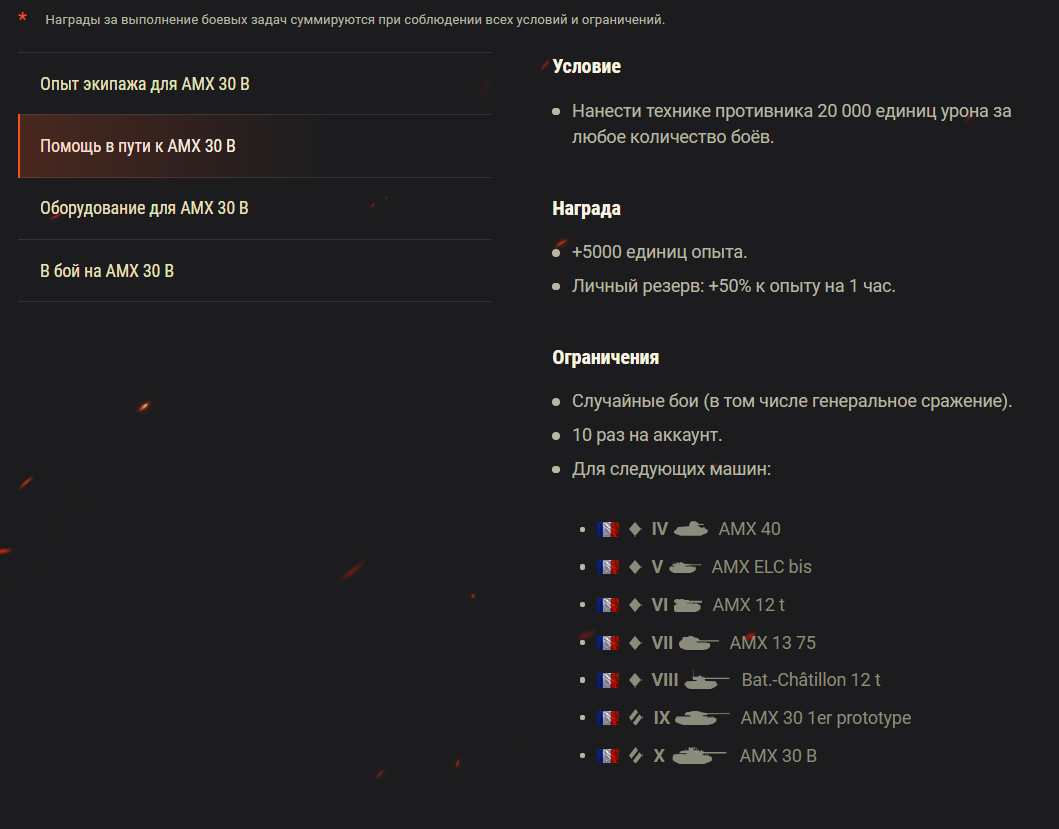Switch to "Оборудование для AMX 30 B" tab
The height and width of the screenshot is (829, 1059).
255,208
